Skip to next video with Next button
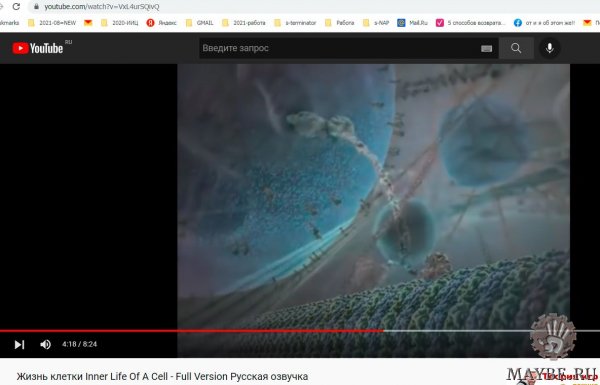Image resolution: width=600 pixels, height=385 pixels. pos(19,344)
